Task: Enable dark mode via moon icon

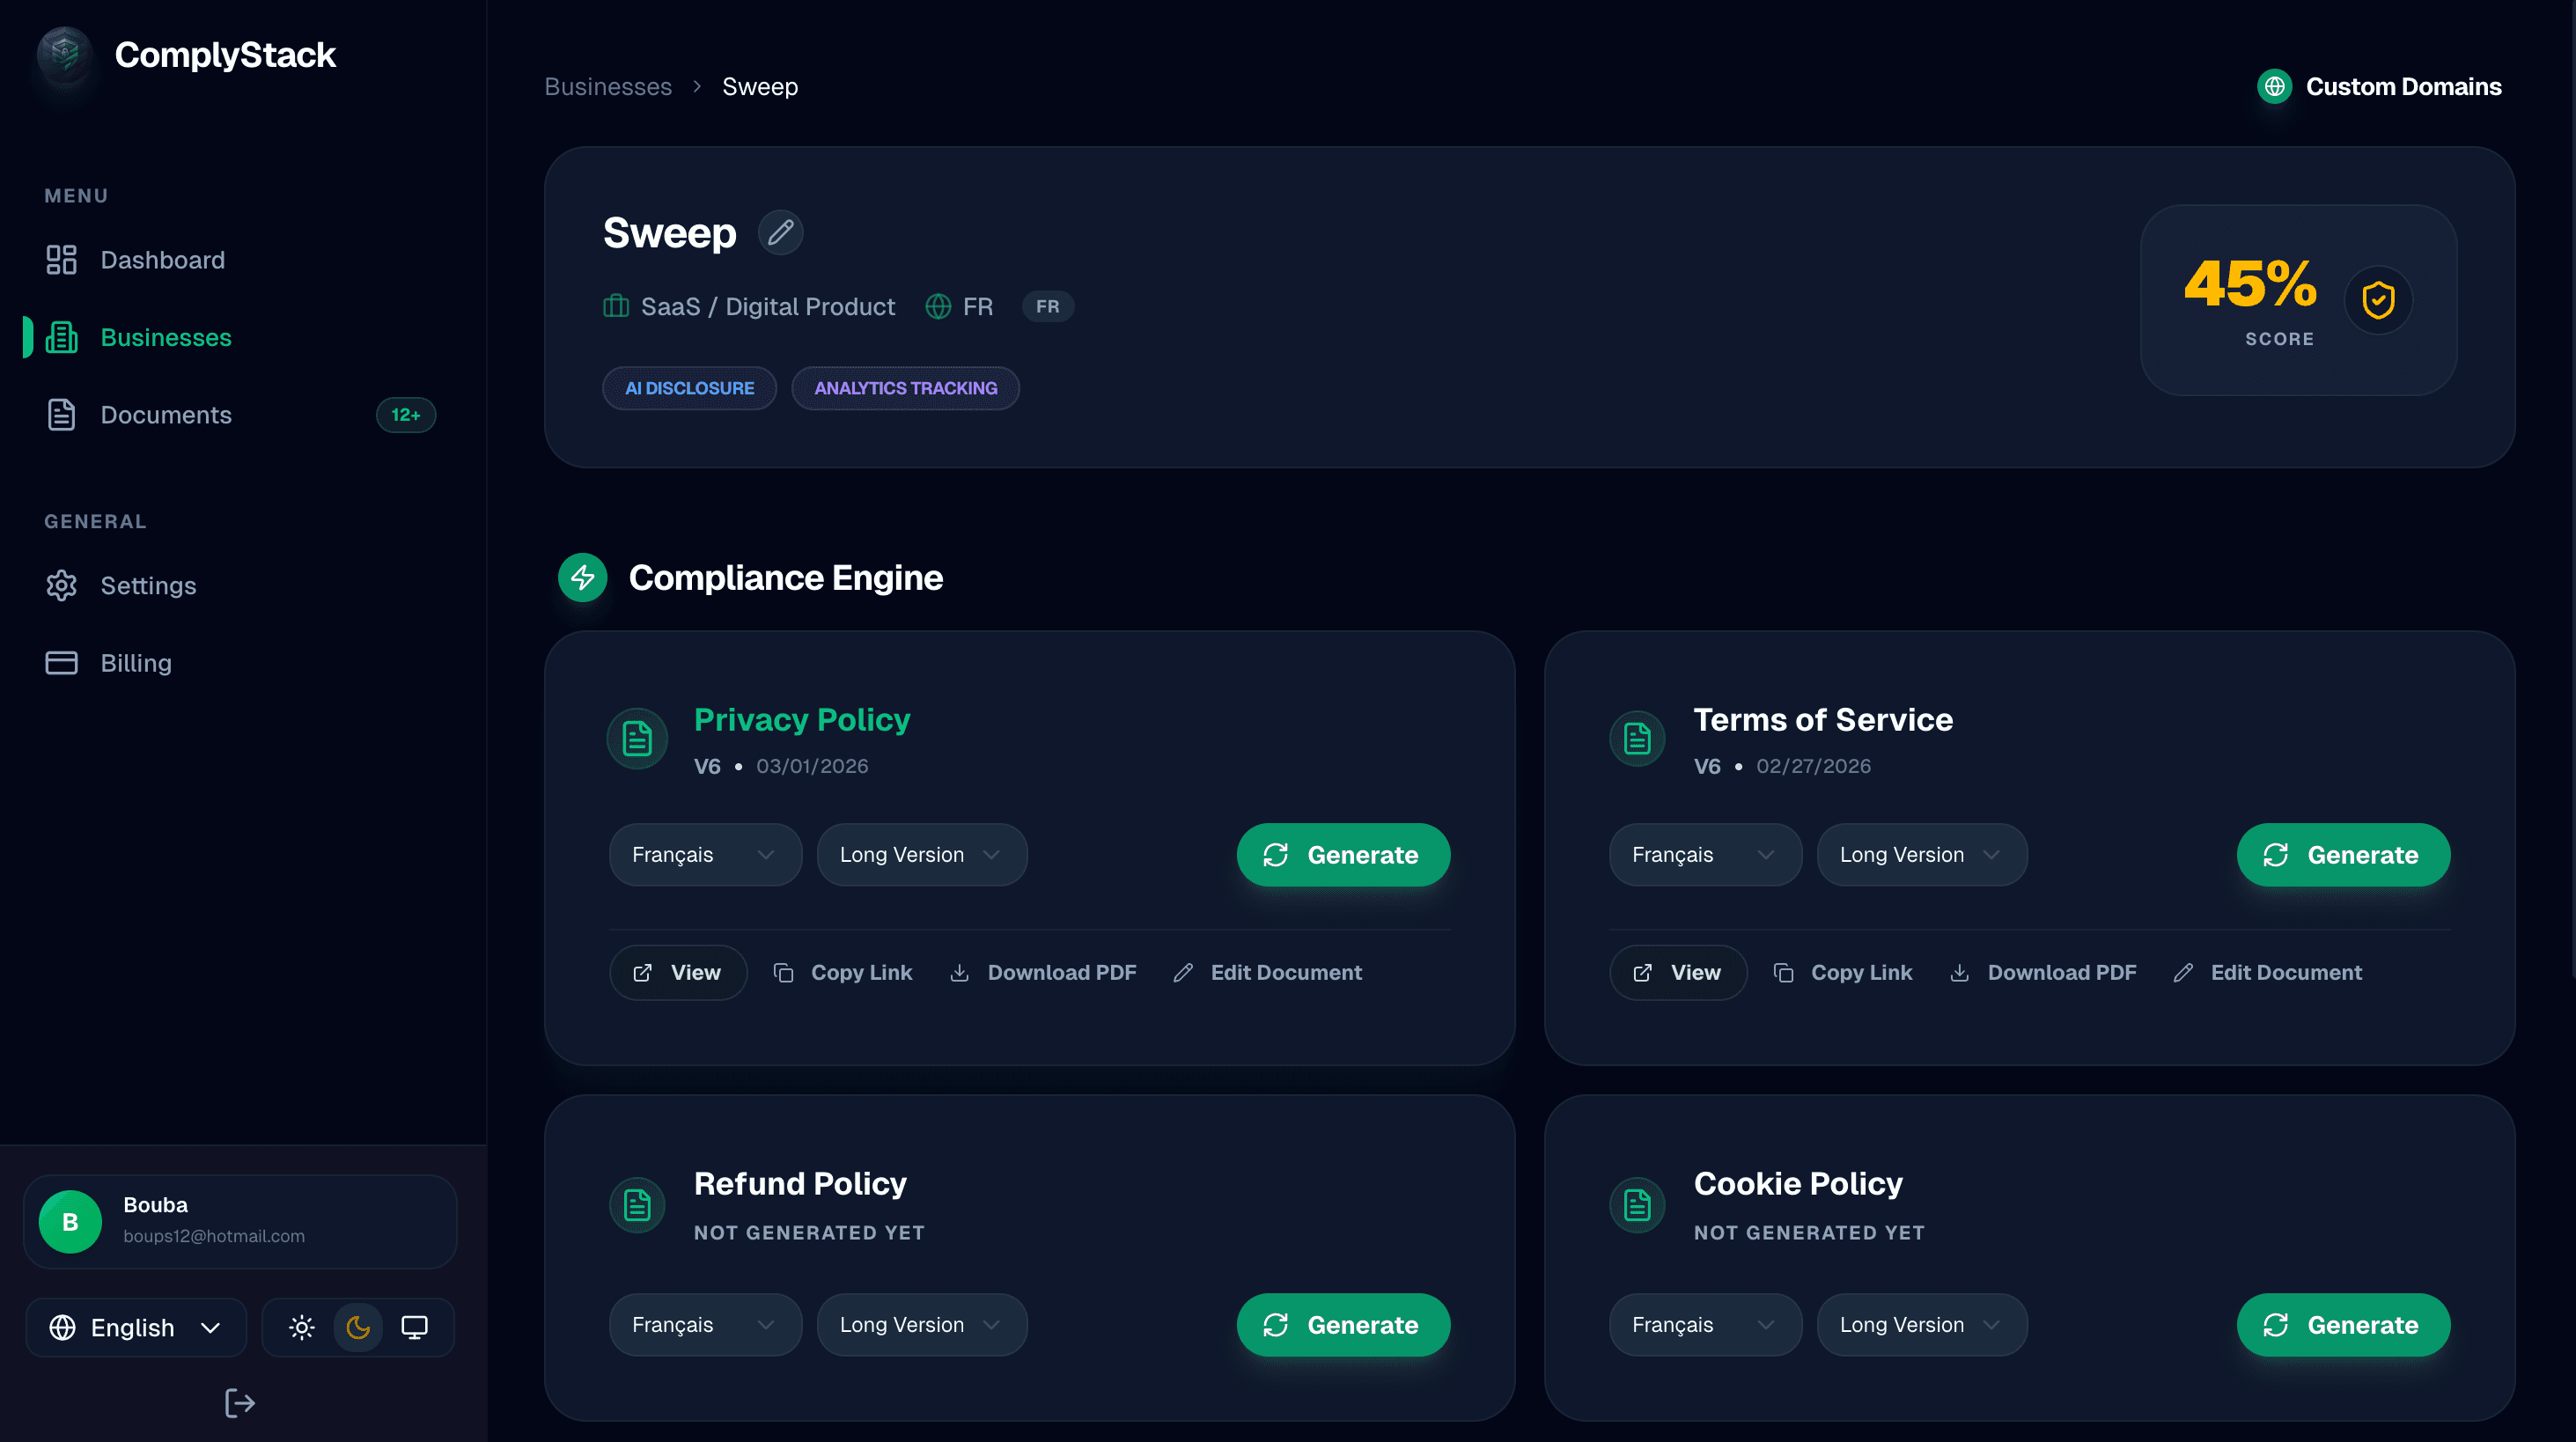Action: tap(358, 1327)
